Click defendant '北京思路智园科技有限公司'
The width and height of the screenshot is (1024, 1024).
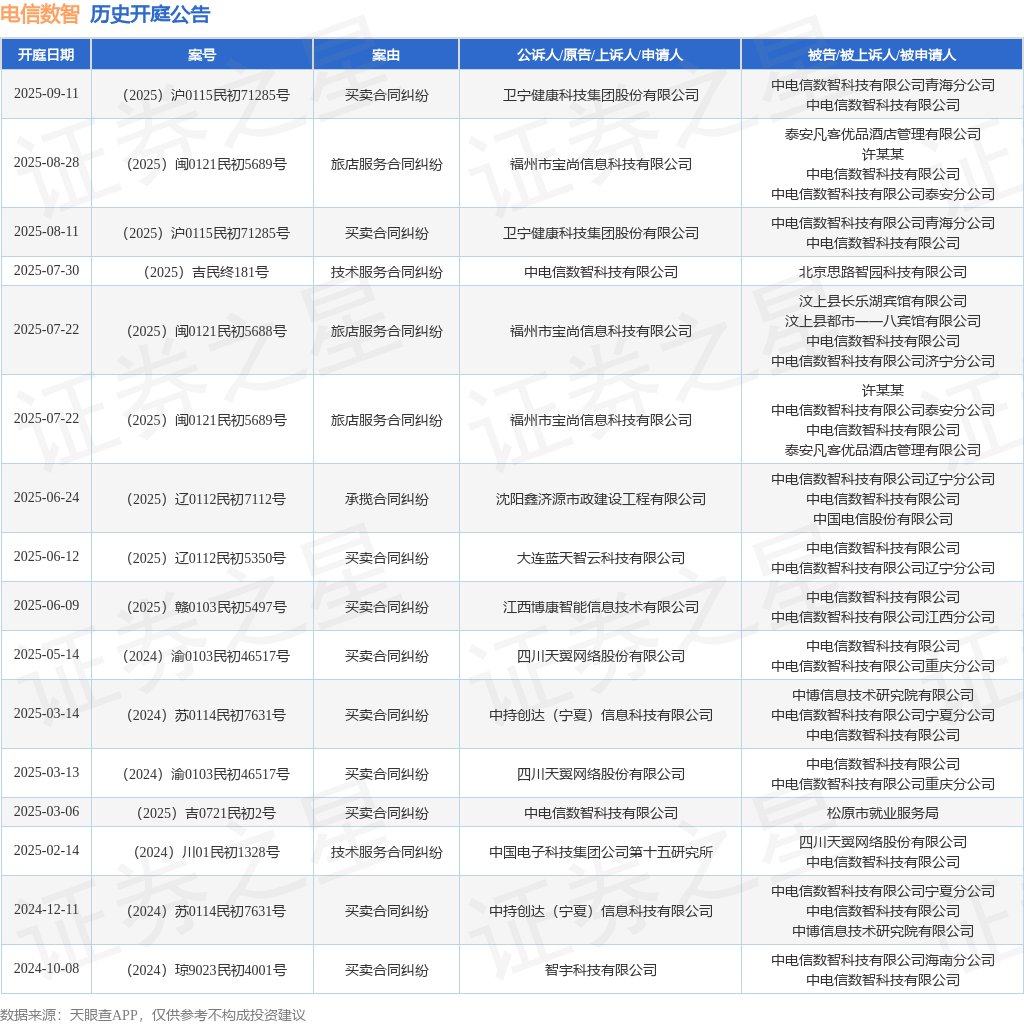[883, 272]
